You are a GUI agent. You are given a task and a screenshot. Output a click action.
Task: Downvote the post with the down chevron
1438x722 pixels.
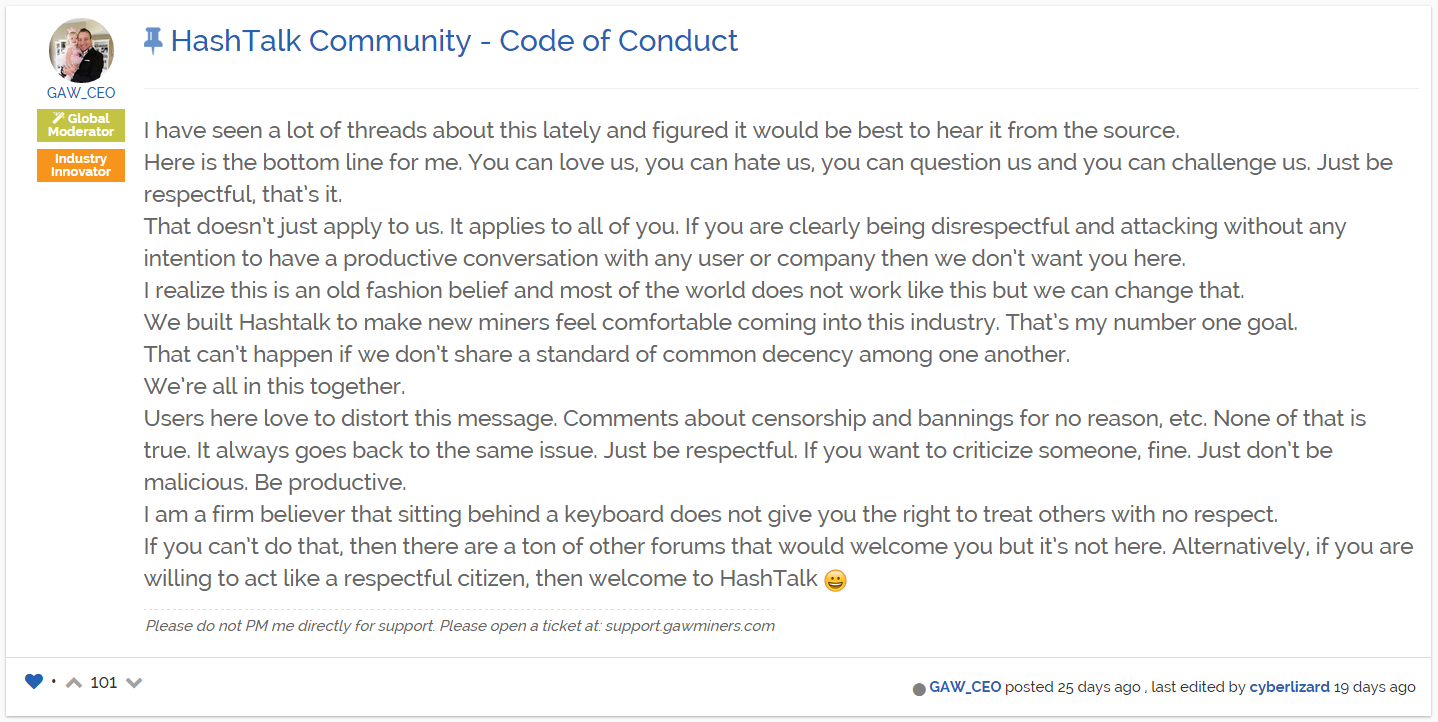pos(134,683)
